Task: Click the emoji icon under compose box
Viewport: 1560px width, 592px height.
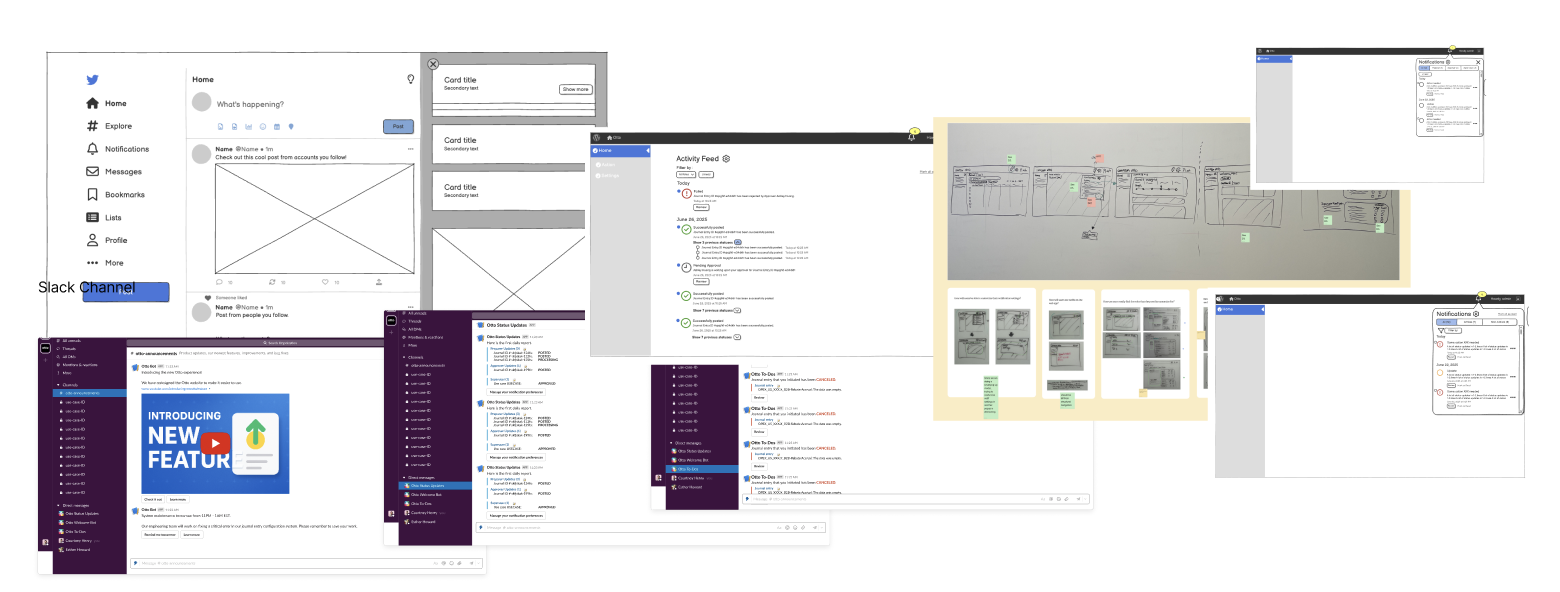Action: point(263,127)
